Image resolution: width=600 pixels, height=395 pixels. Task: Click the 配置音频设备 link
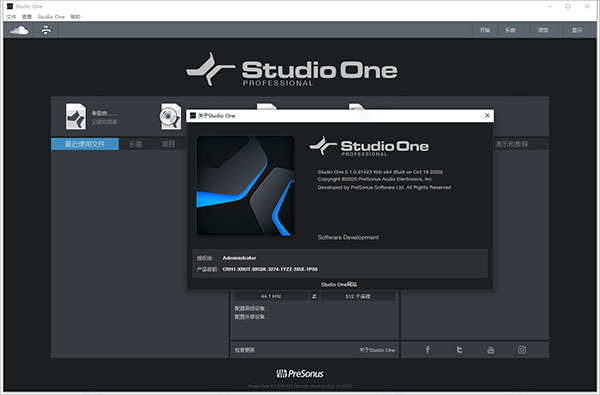(251, 308)
